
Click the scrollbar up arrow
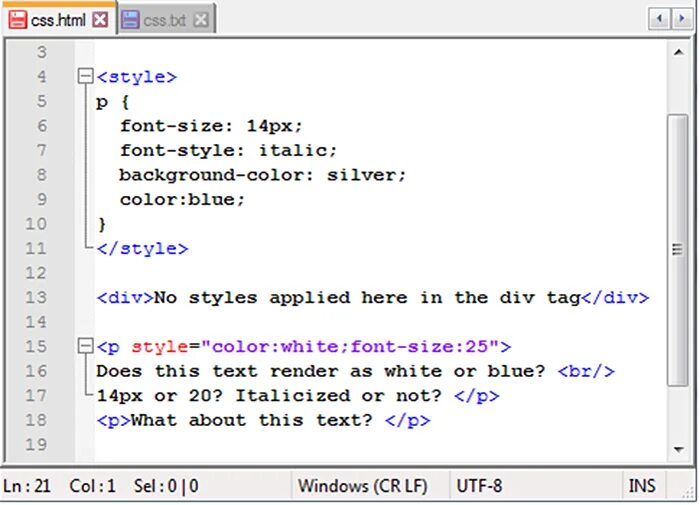pos(679,53)
